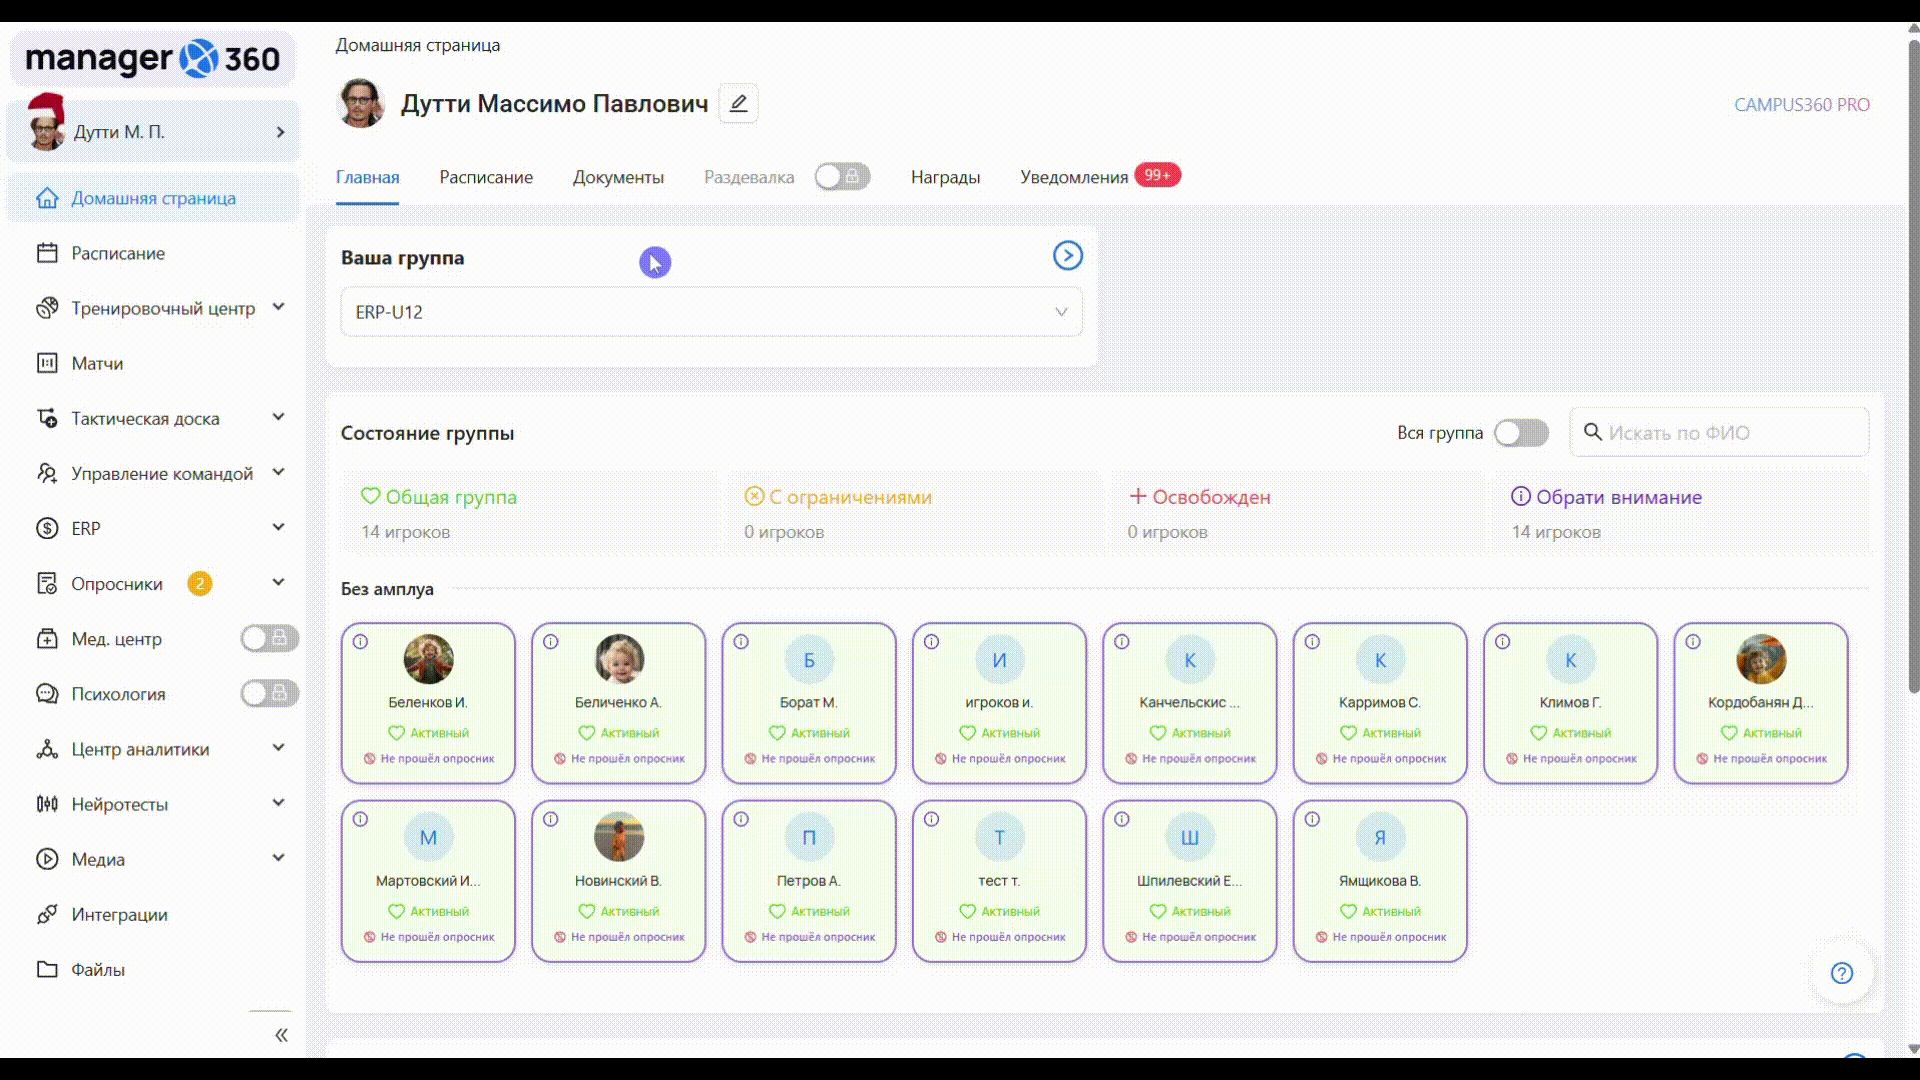Viewport: 1920px width, 1080px height.
Task: Switch to the Документы tab
Action: (618, 177)
